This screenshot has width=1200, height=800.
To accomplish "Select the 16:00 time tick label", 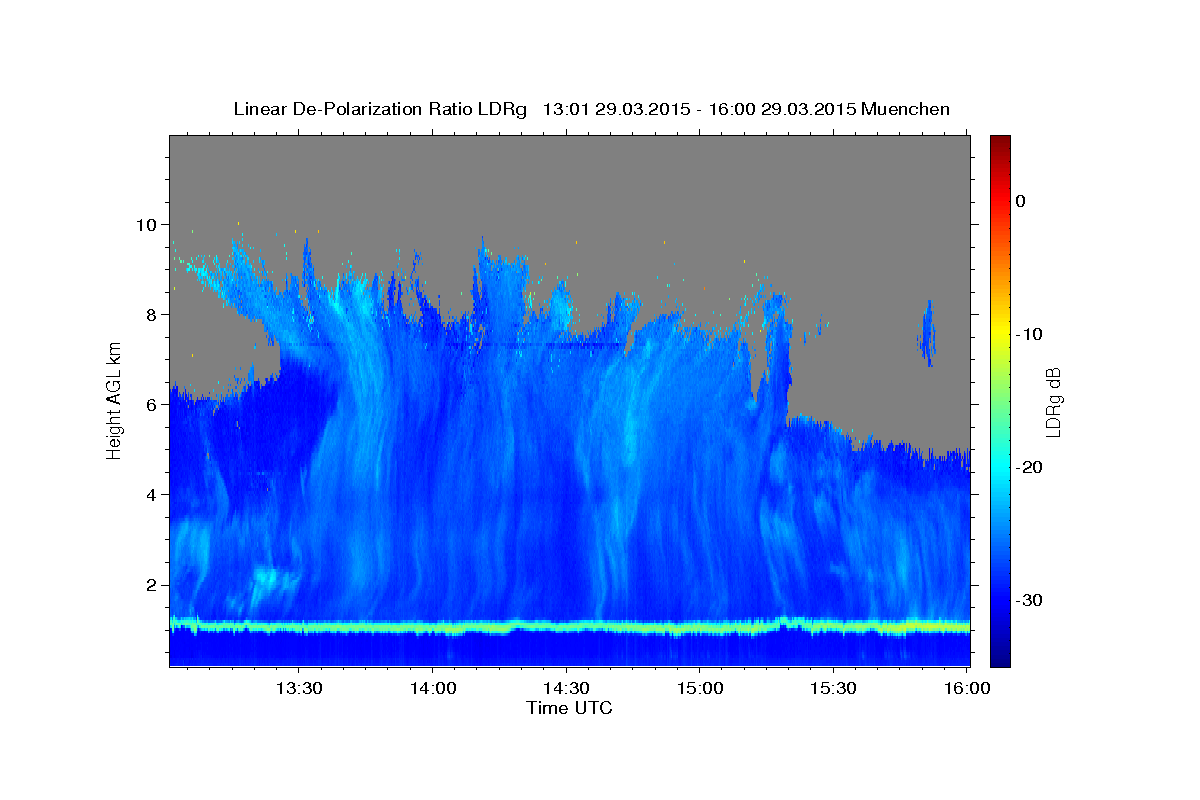I will click(967, 689).
